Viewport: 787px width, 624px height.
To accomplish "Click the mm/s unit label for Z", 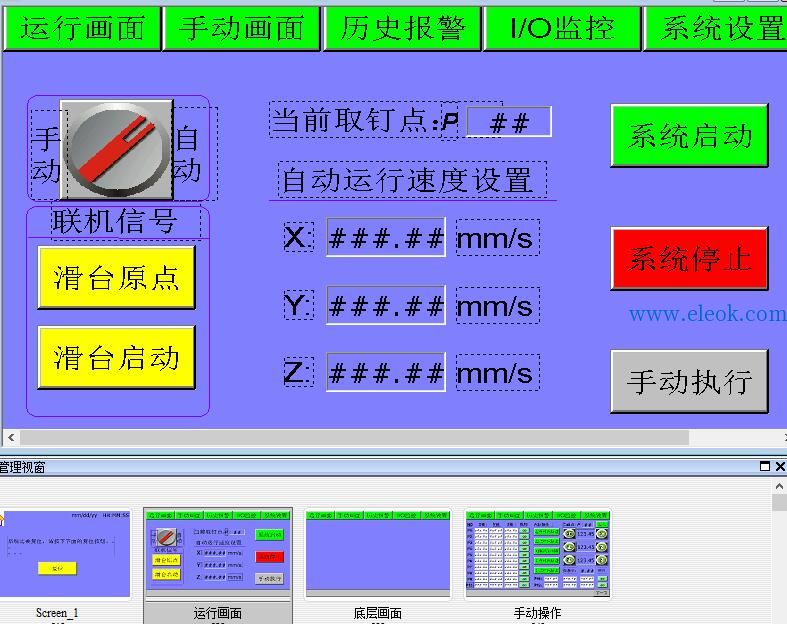I will (x=497, y=372).
